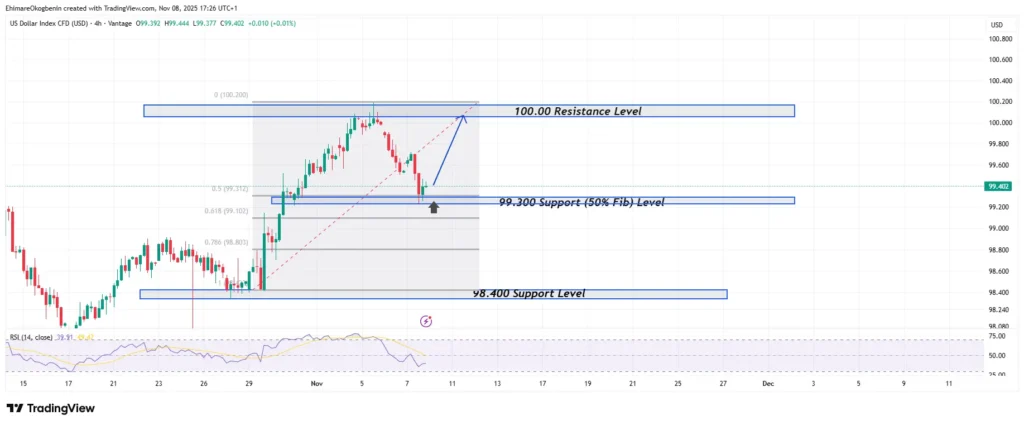Click the 23 date axis label
This screenshot has height=425, width=1024.
click(159, 384)
